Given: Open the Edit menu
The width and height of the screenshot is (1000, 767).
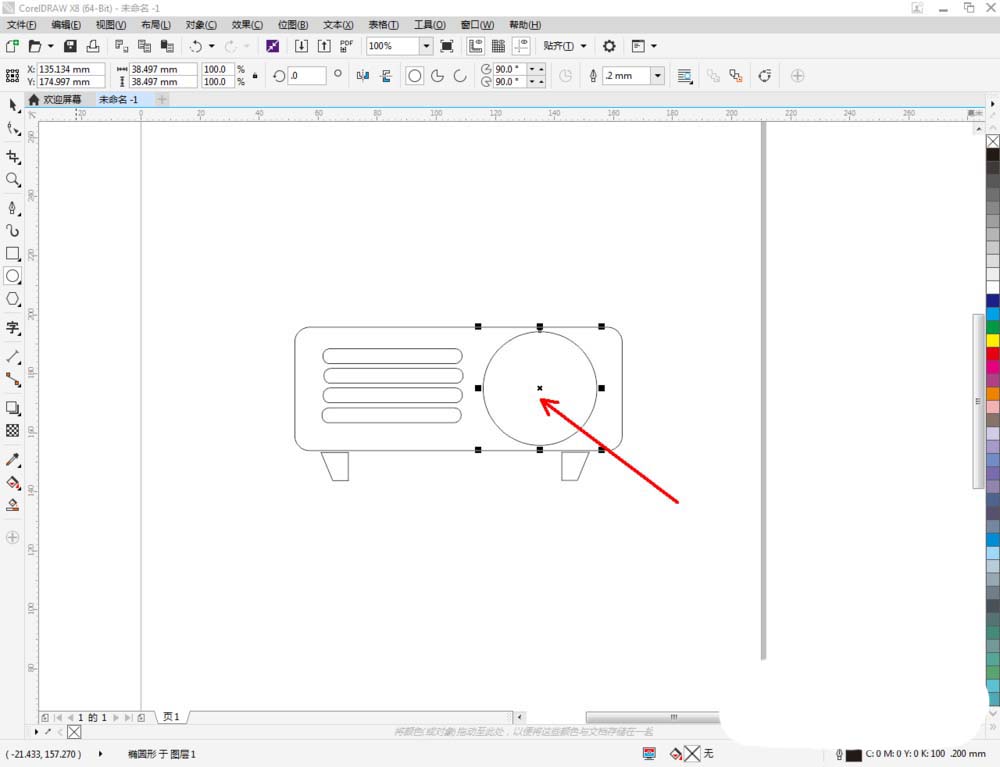Looking at the screenshot, I should [66, 25].
